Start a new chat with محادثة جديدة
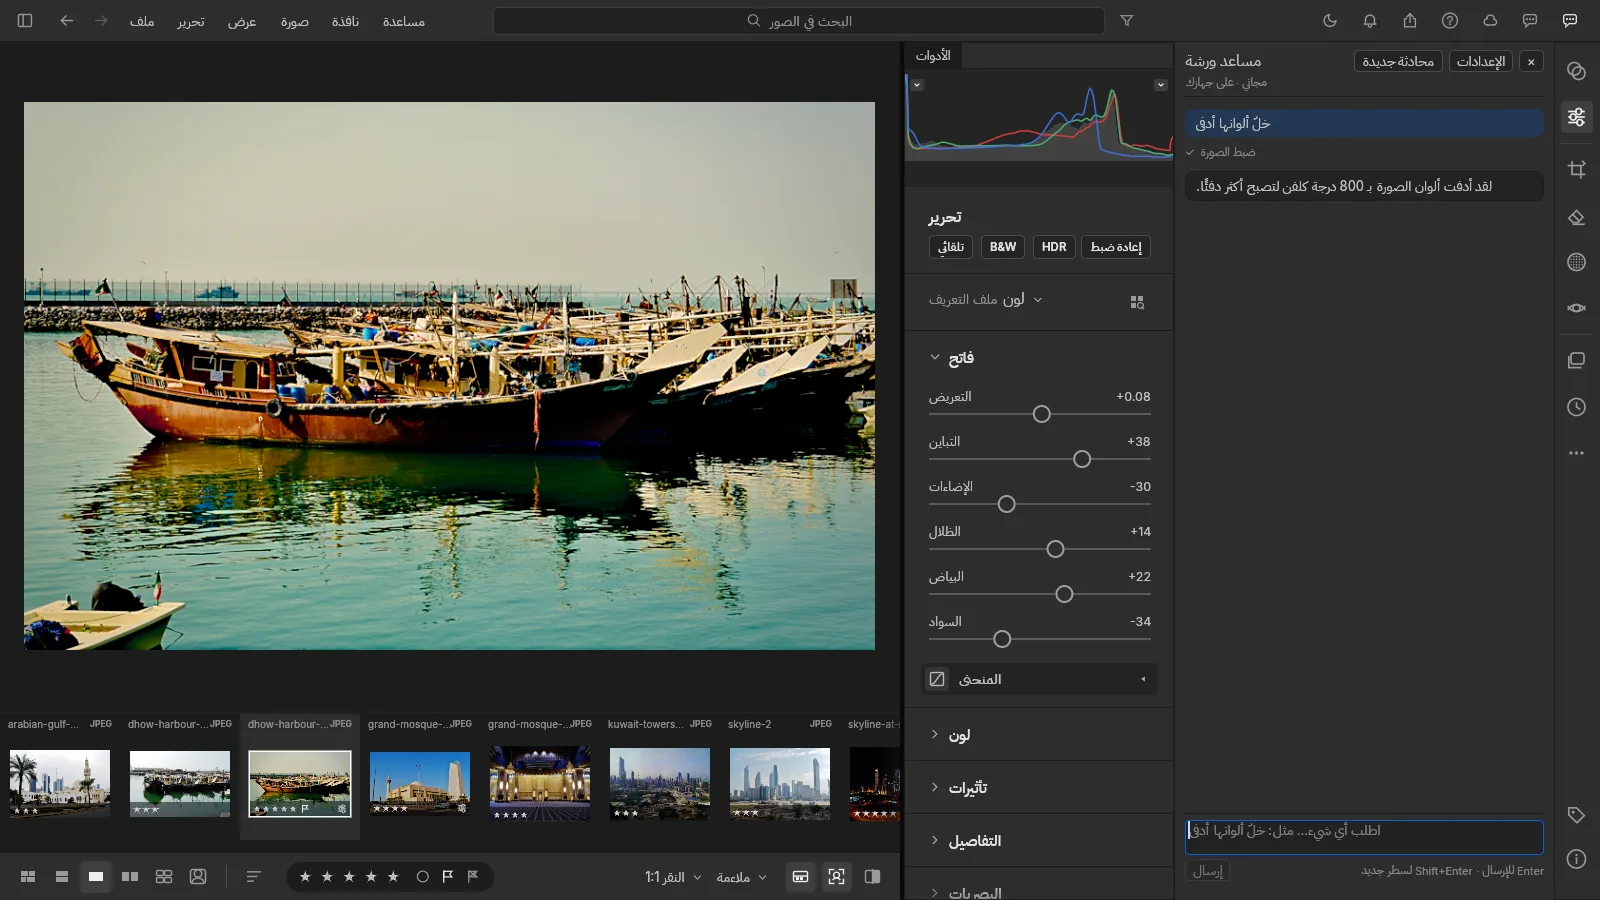Viewport: 1600px width, 900px height. (x=1398, y=62)
